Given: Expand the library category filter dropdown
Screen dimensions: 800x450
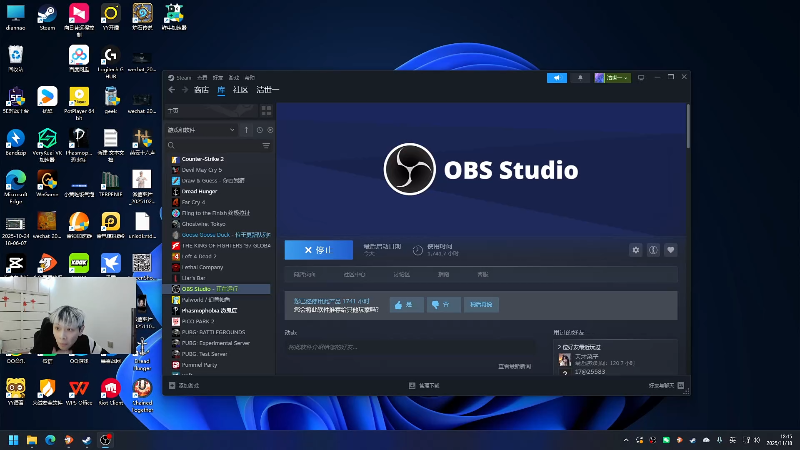Looking at the screenshot, I should tap(201, 130).
